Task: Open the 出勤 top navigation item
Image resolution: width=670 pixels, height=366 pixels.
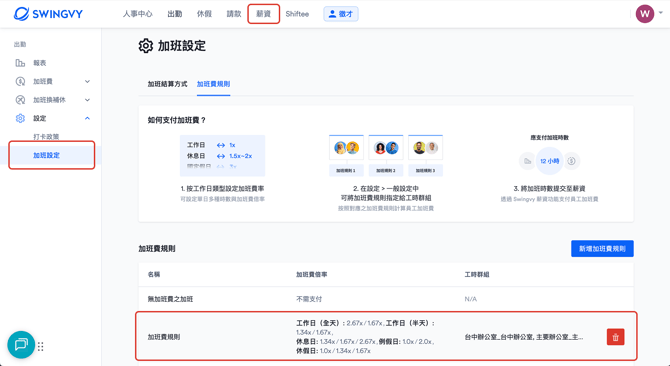Action: (x=175, y=14)
